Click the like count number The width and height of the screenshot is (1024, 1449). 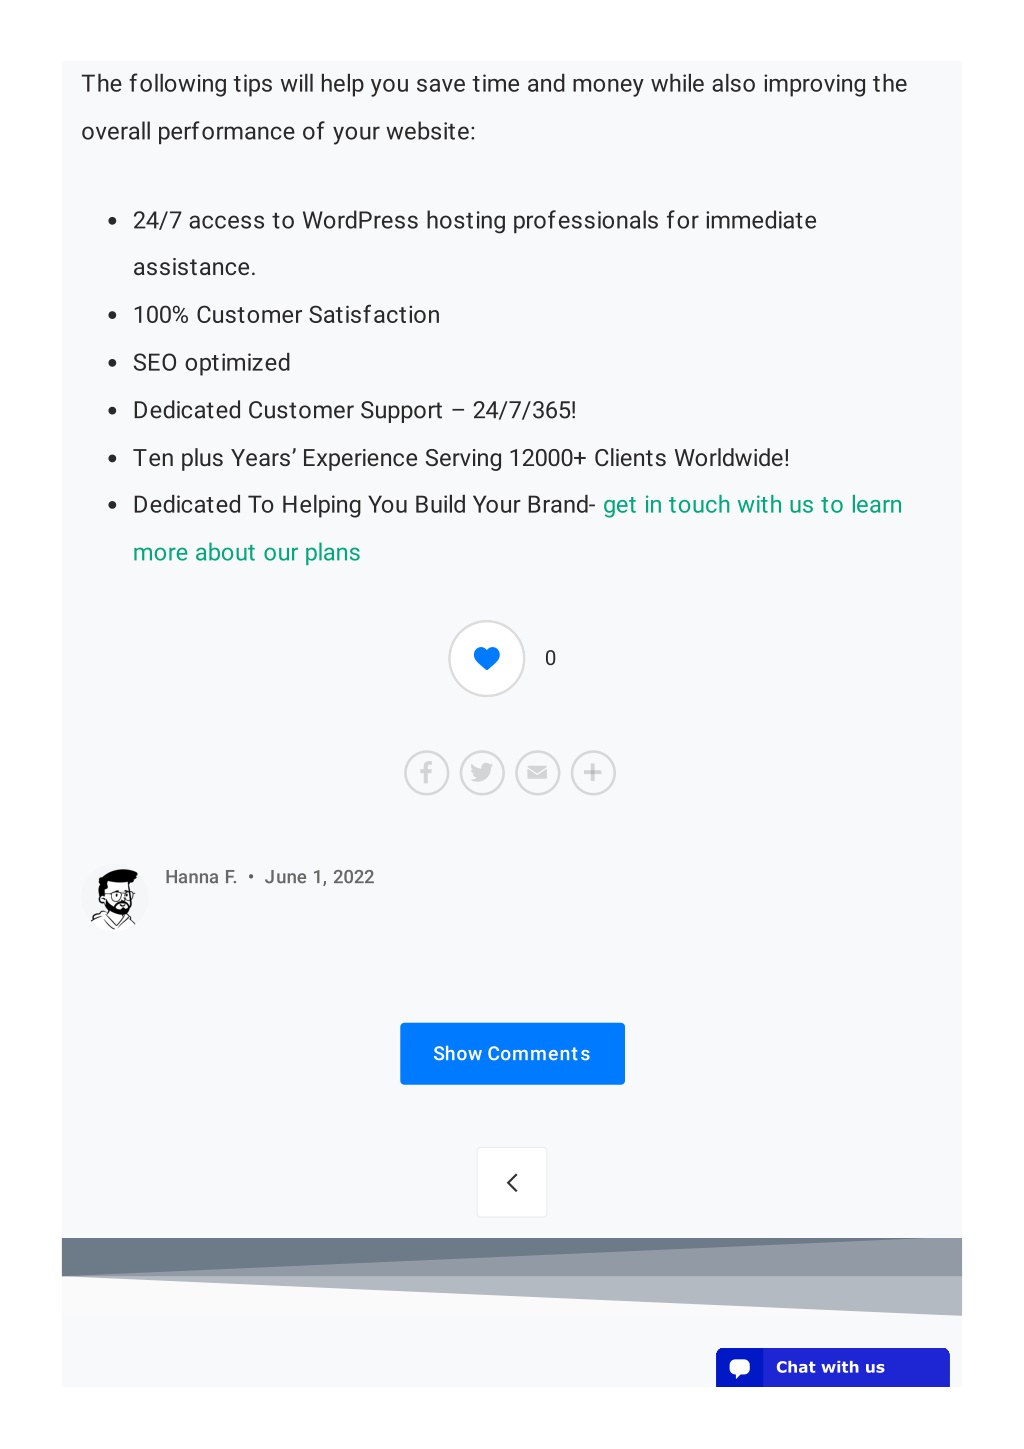[x=550, y=658]
